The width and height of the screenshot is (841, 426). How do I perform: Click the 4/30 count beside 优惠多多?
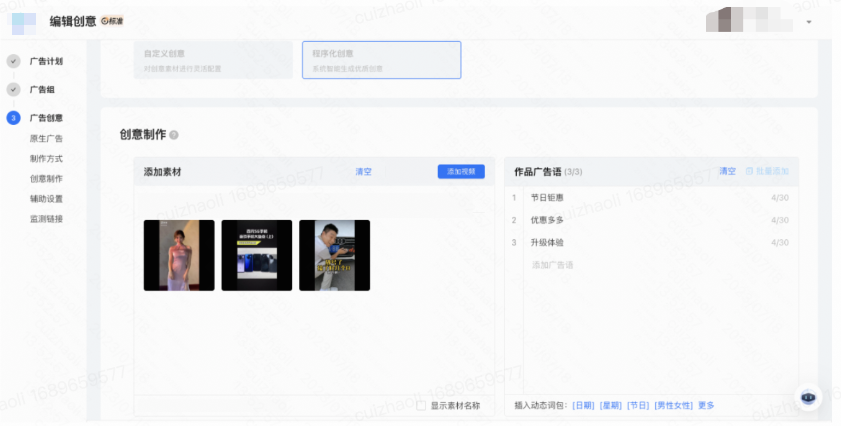780,220
